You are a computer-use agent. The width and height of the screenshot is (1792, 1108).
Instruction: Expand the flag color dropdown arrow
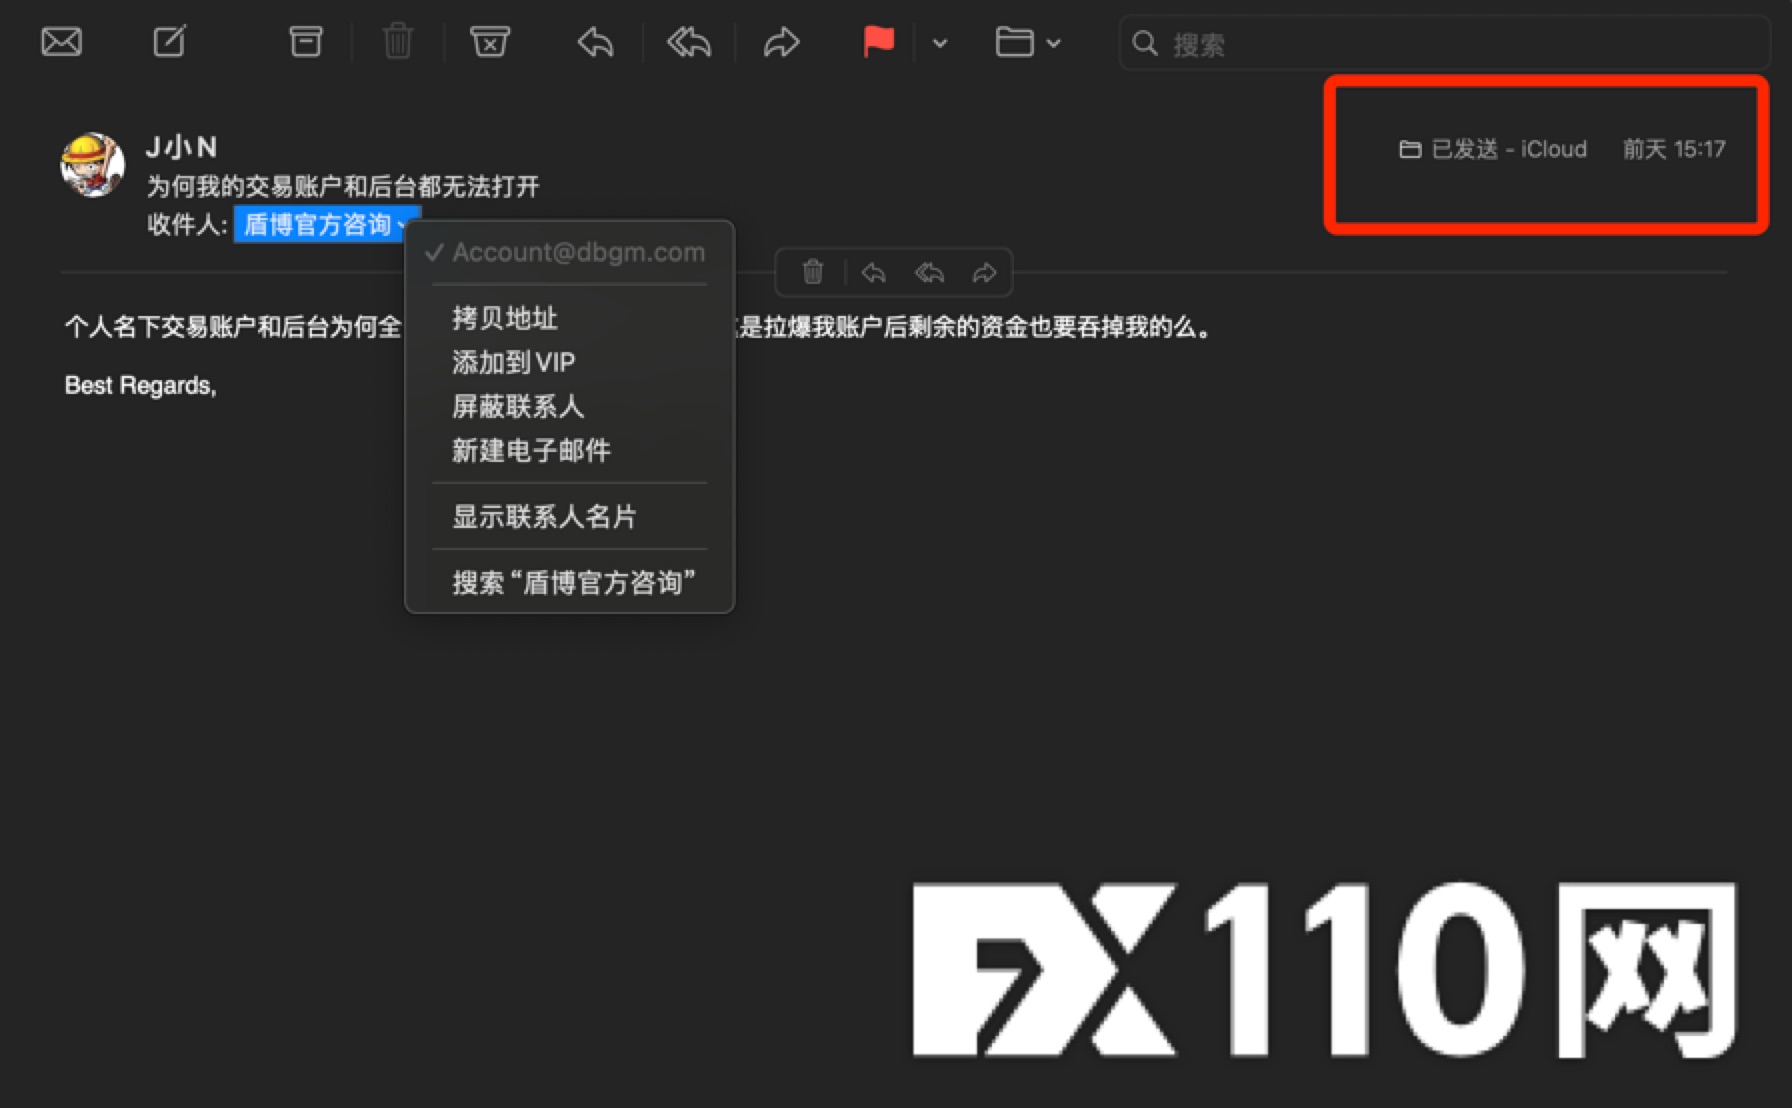(940, 43)
